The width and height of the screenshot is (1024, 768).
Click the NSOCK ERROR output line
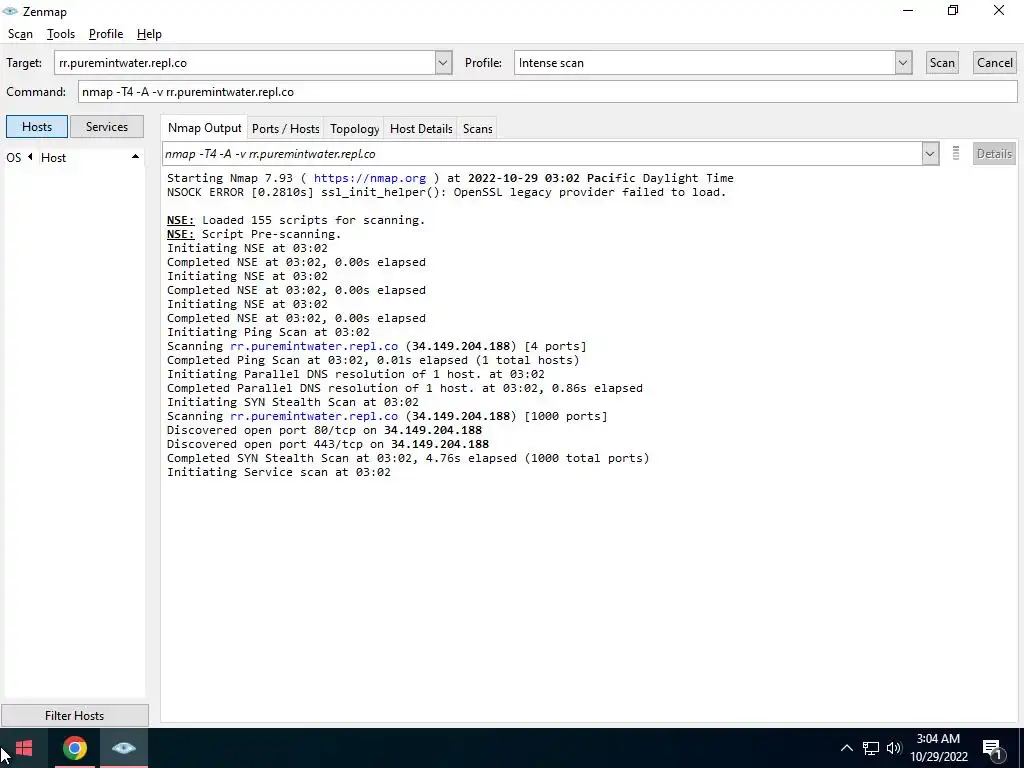point(447,192)
